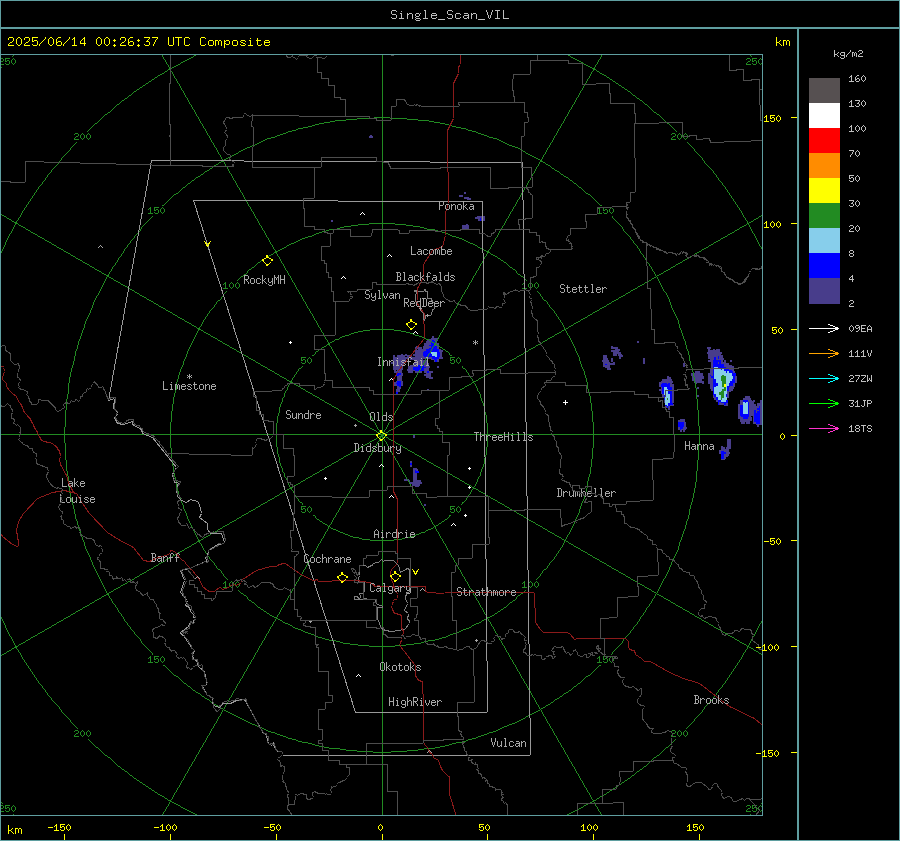900x841 pixels.
Task: Click the ThreeHills label
Action: tap(503, 437)
